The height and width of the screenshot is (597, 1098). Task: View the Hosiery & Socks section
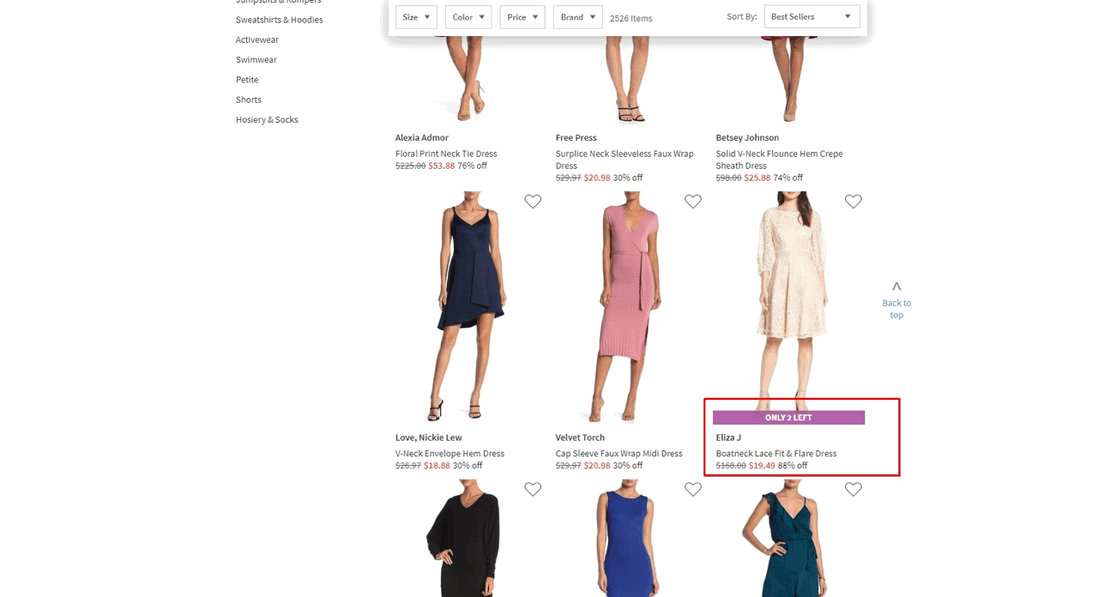click(x=265, y=119)
